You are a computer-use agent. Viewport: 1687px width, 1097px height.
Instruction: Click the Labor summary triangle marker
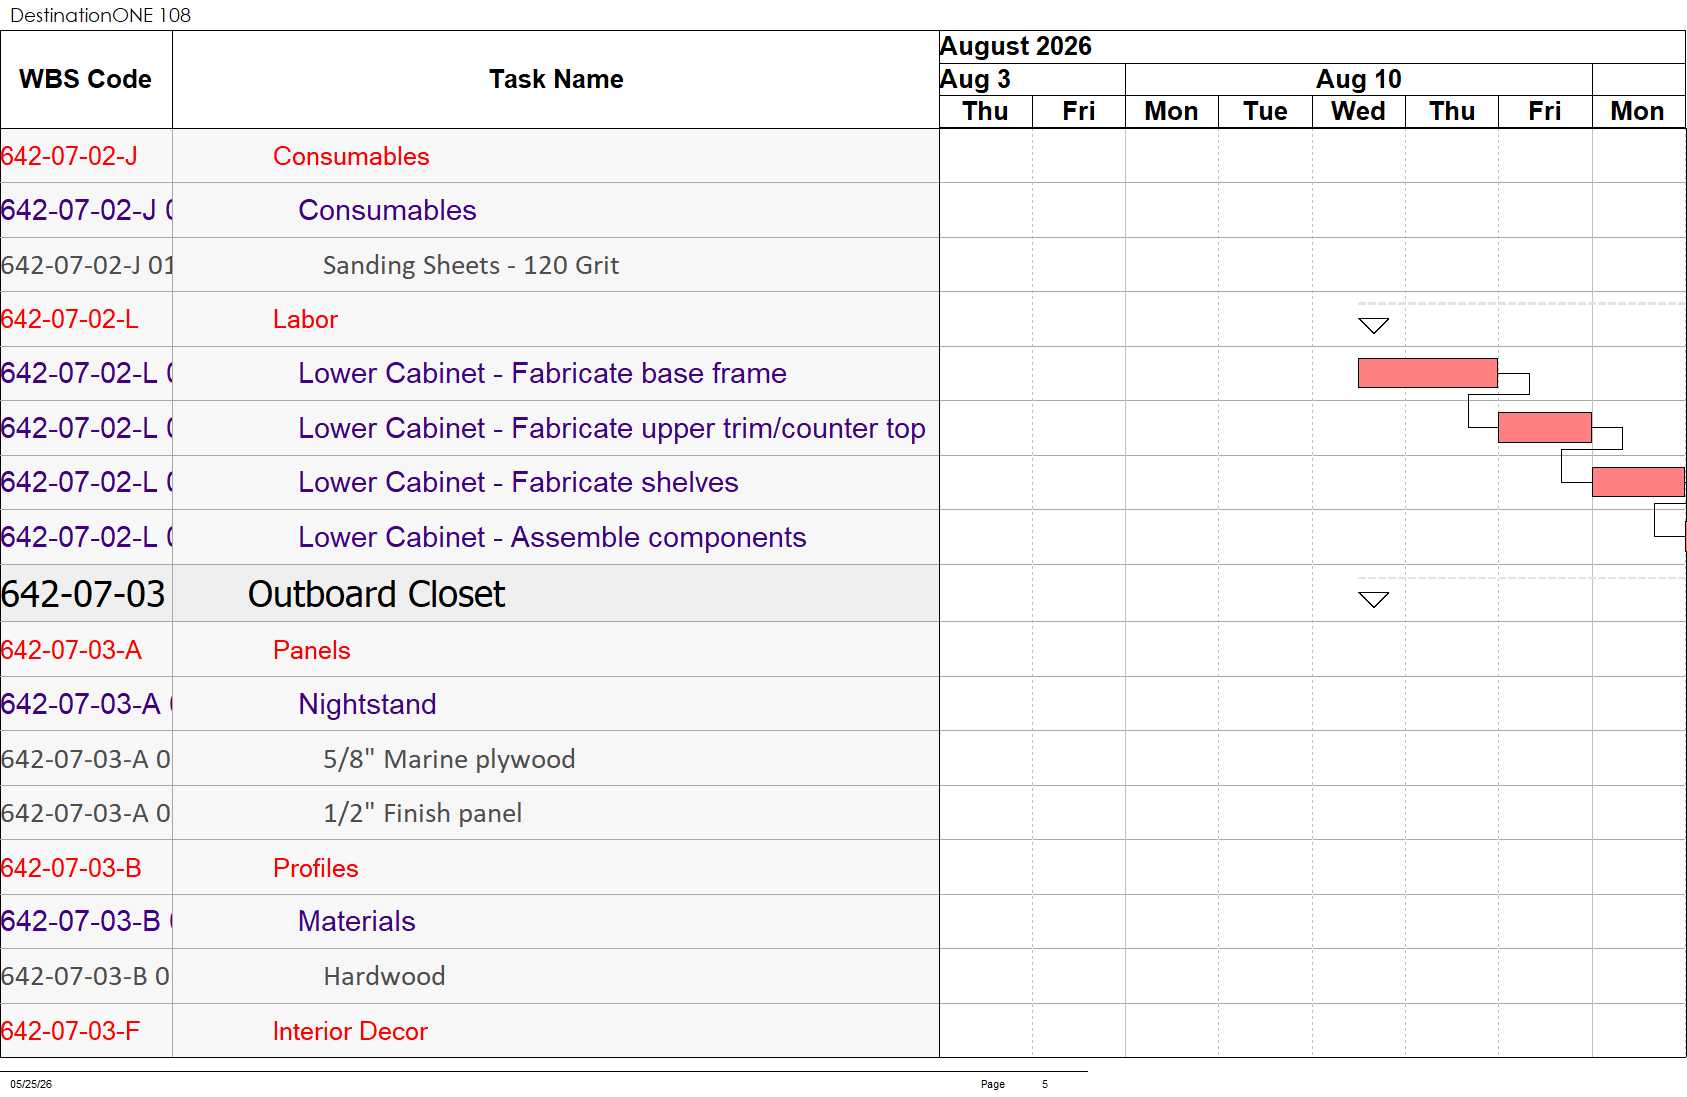(x=1373, y=326)
